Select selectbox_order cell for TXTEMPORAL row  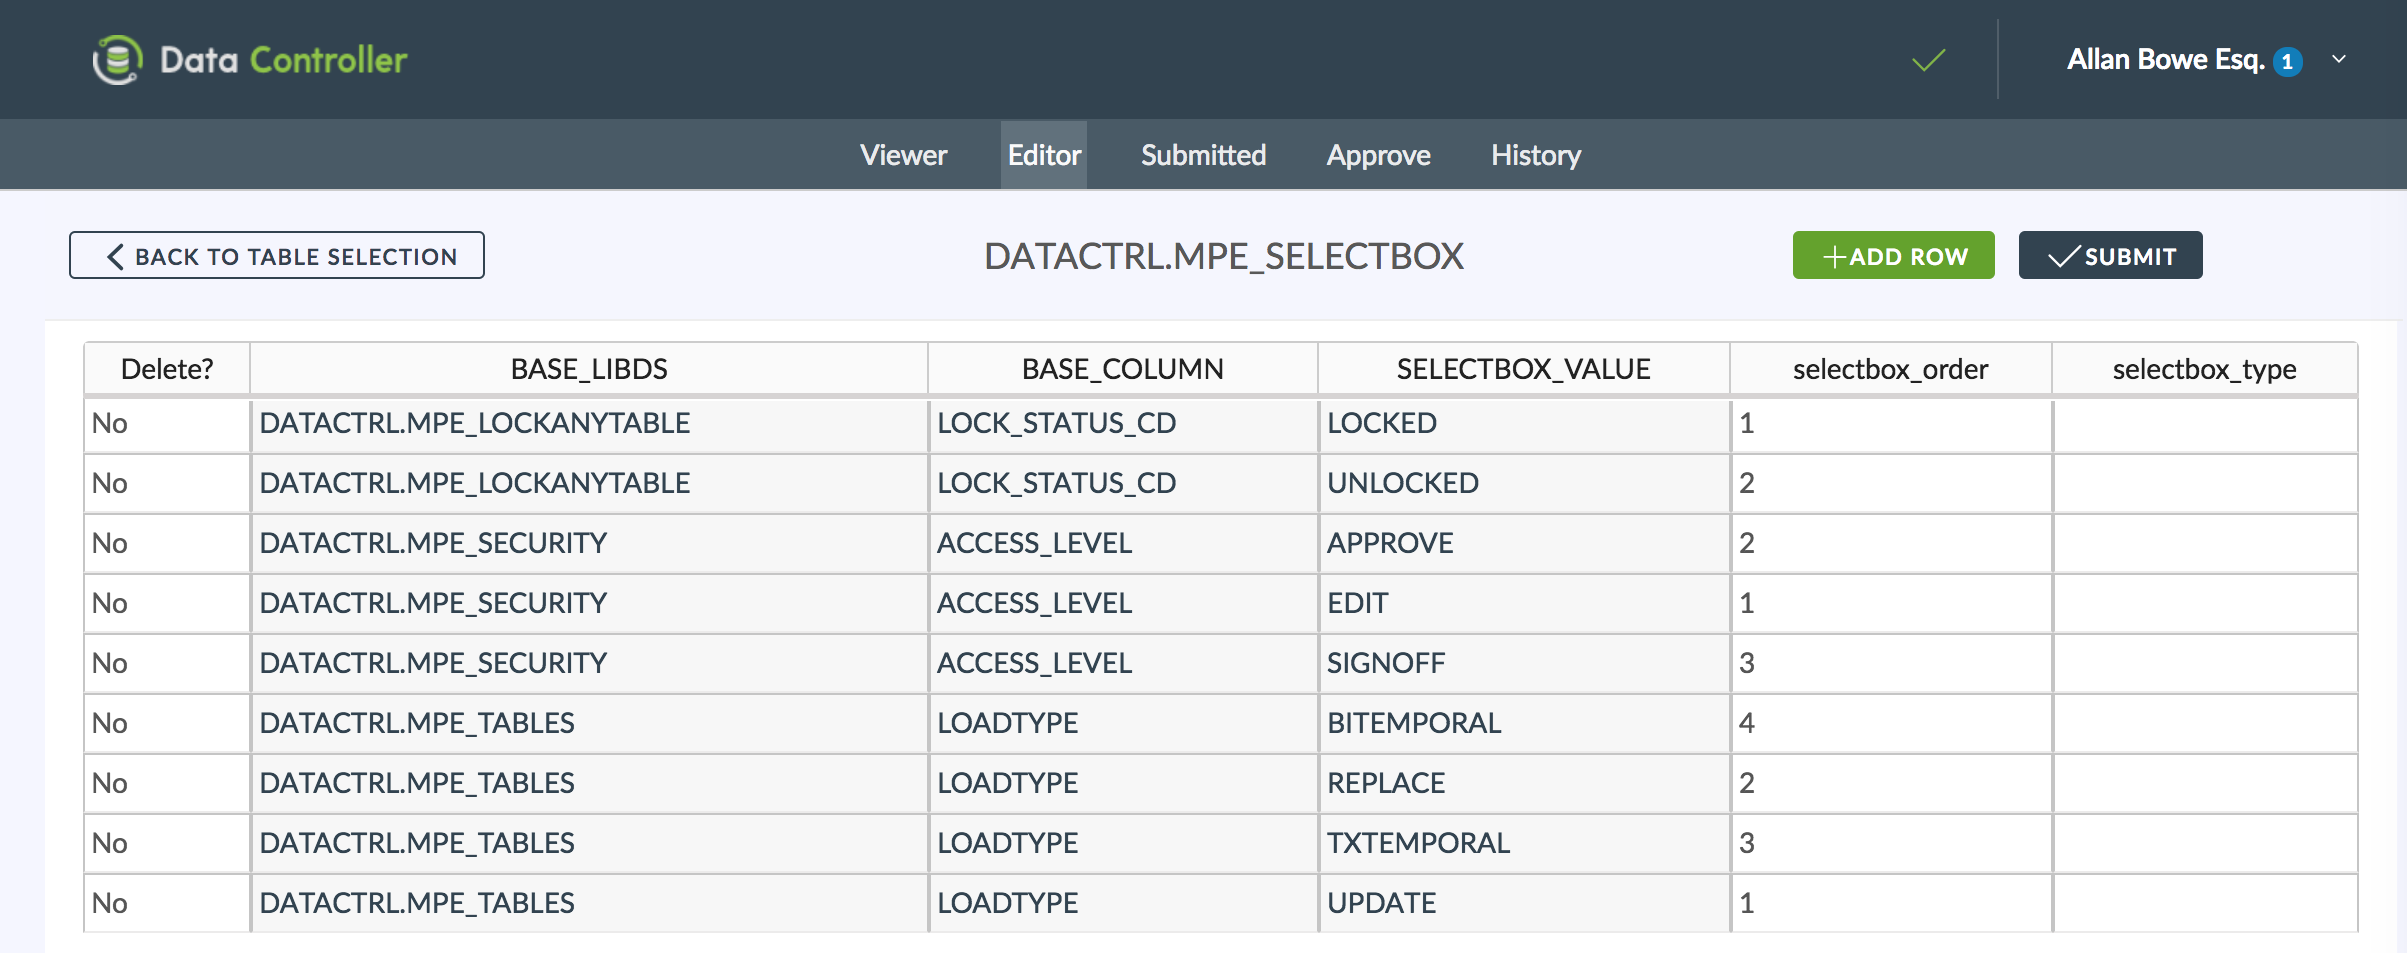tap(1890, 843)
